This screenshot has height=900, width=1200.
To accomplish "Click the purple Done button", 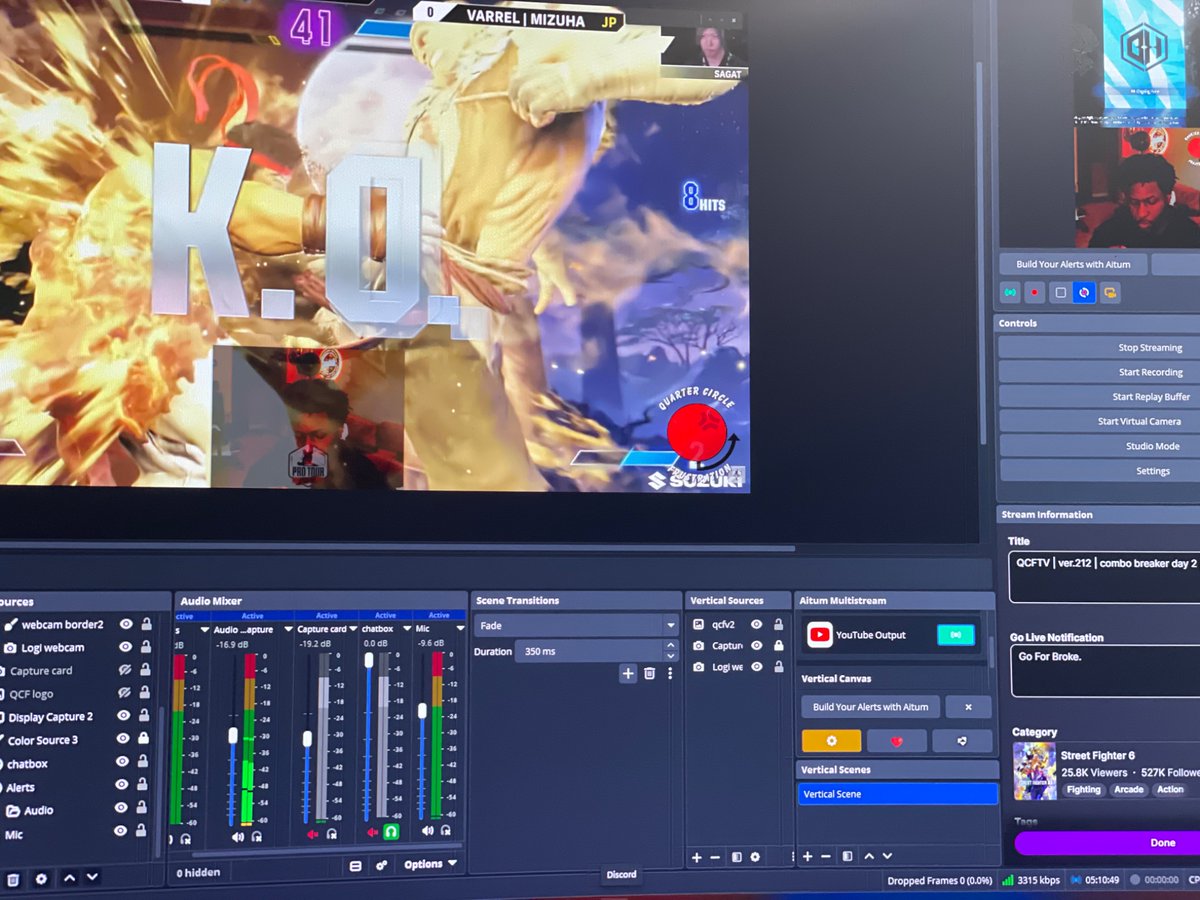I will (x=1108, y=843).
